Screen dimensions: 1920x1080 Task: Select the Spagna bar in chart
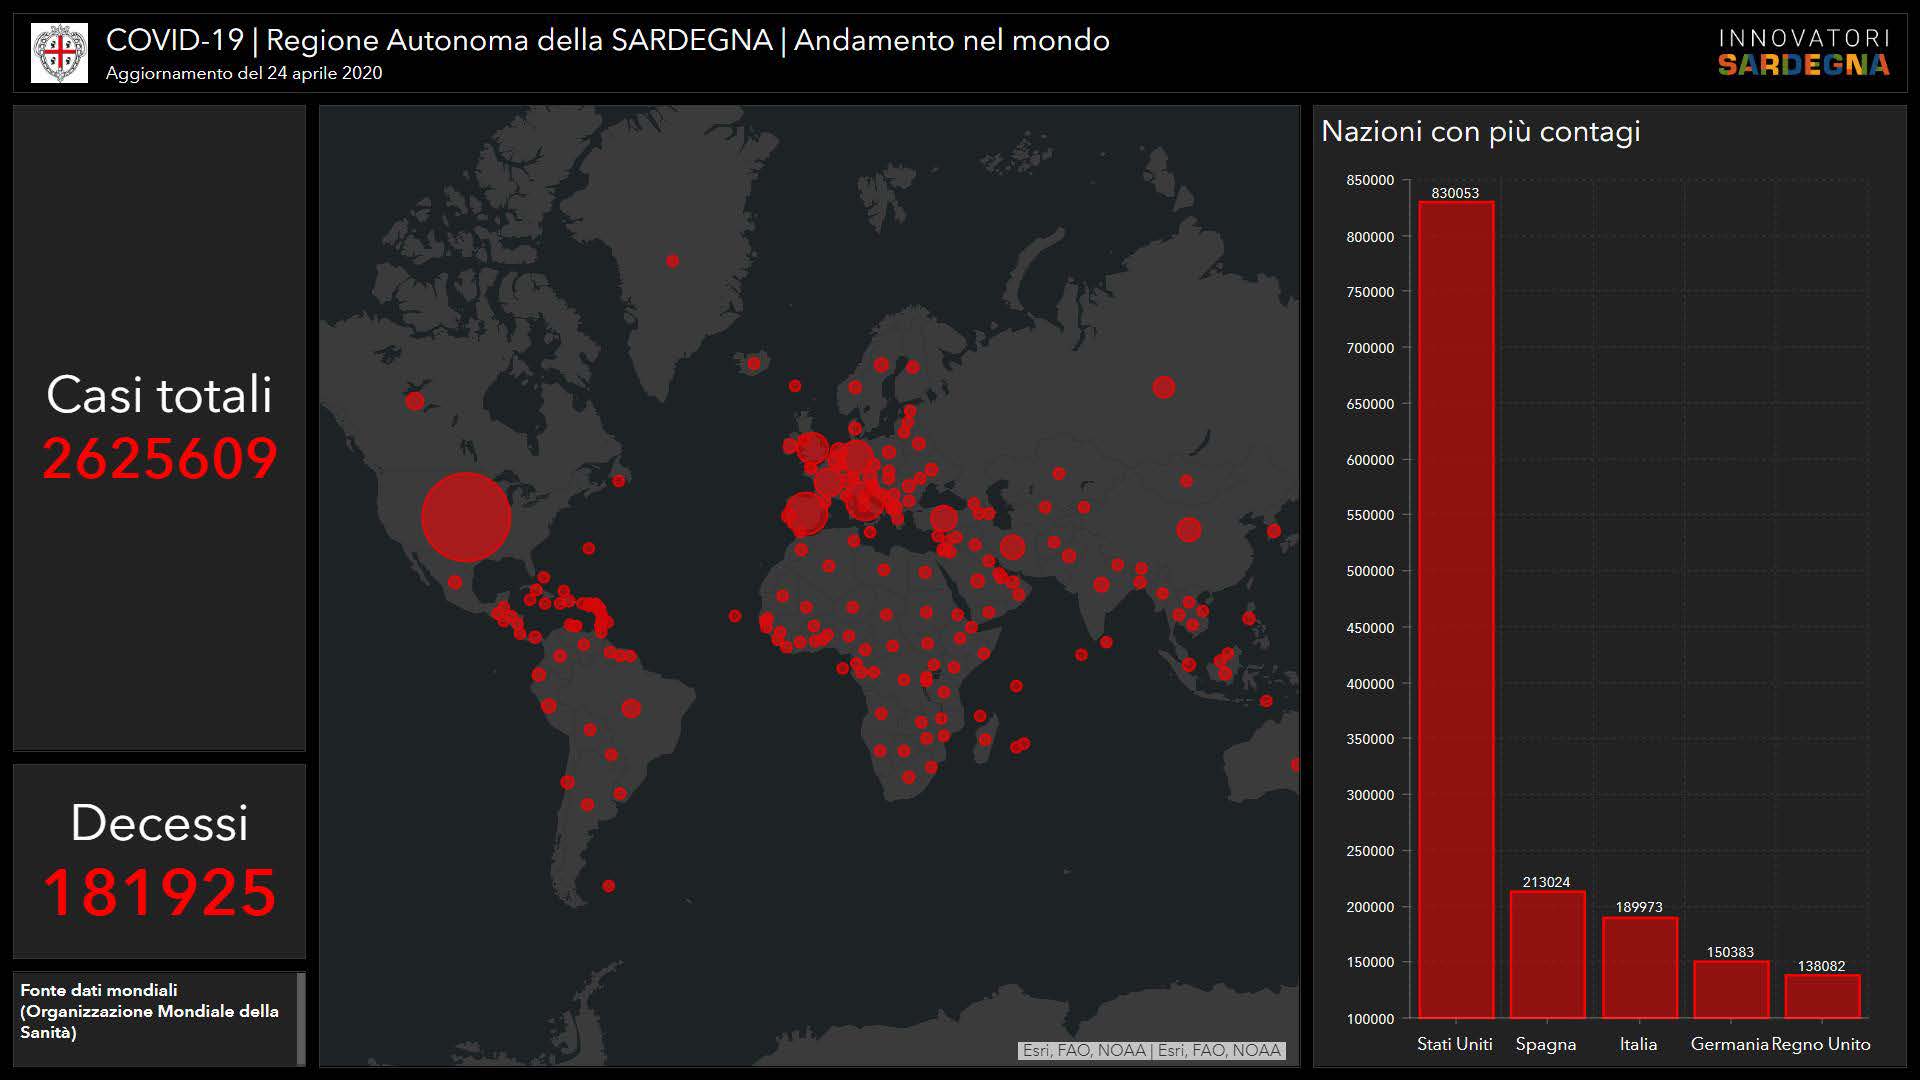click(1546, 955)
